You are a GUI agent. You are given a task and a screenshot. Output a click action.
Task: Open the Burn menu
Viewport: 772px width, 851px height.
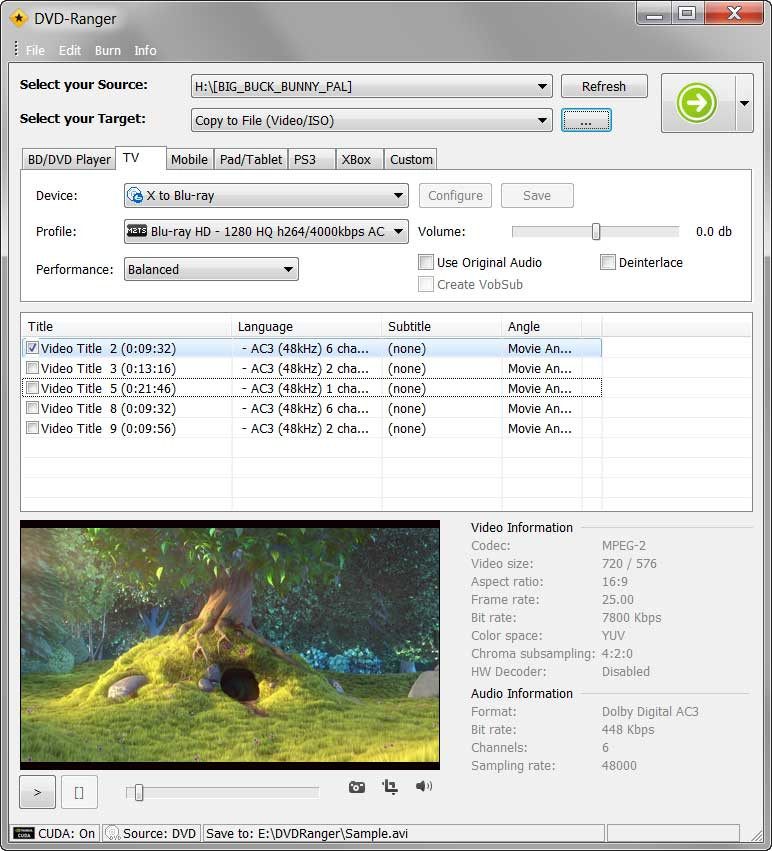(107, 50)
